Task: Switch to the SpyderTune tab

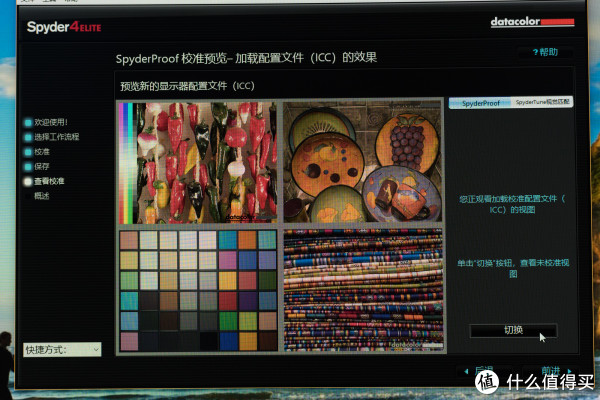Action: (x=543, y=103)
